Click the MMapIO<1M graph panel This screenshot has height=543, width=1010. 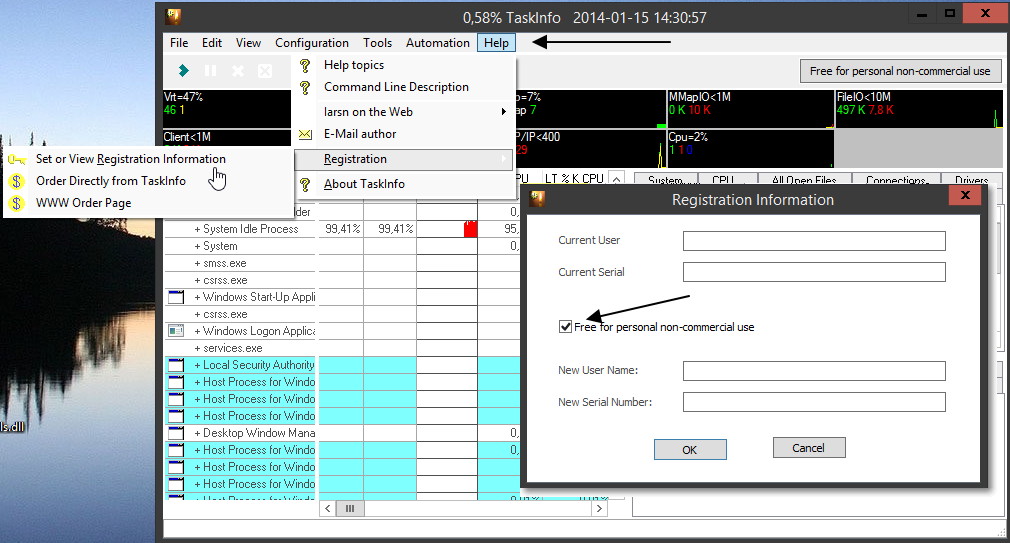[750, 109]
